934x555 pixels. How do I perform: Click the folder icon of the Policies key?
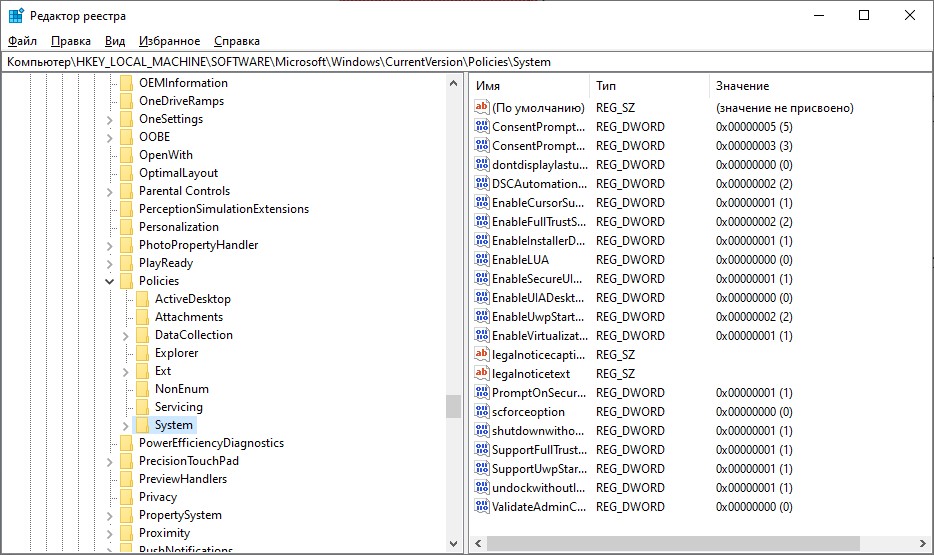coord(126,280)
